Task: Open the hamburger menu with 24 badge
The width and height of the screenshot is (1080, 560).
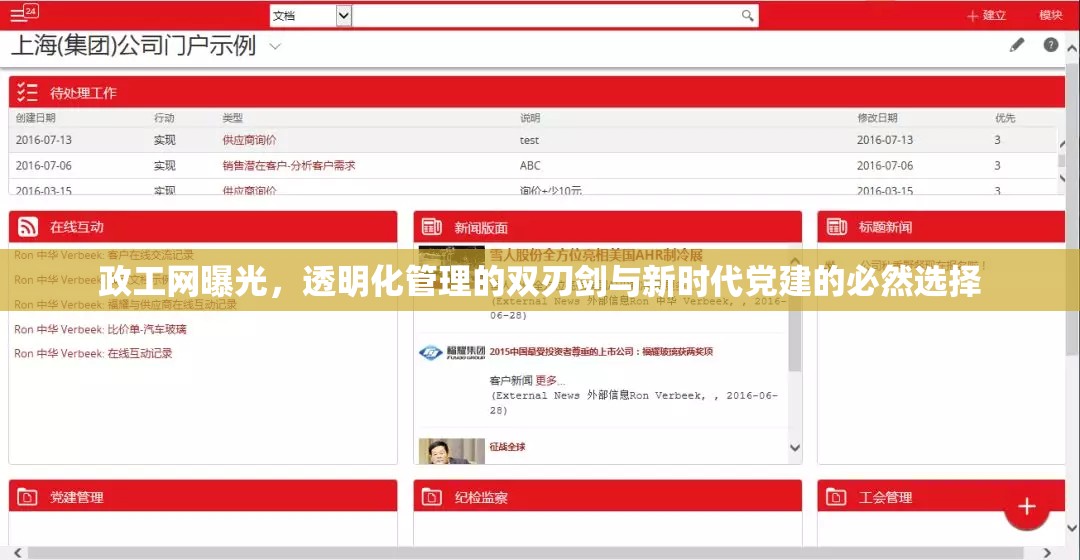Action: pyautogui.click(x=23, y=14)
